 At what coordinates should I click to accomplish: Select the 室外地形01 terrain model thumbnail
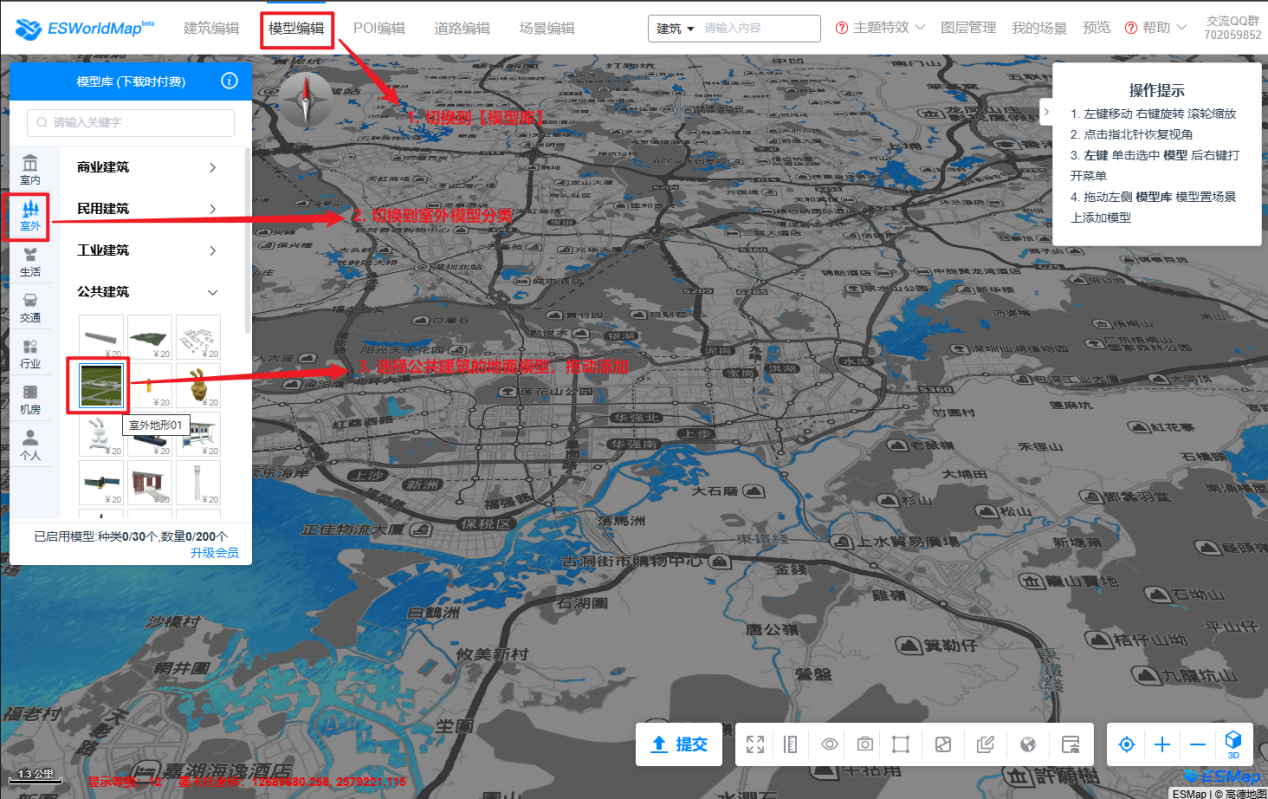[101, 386]
